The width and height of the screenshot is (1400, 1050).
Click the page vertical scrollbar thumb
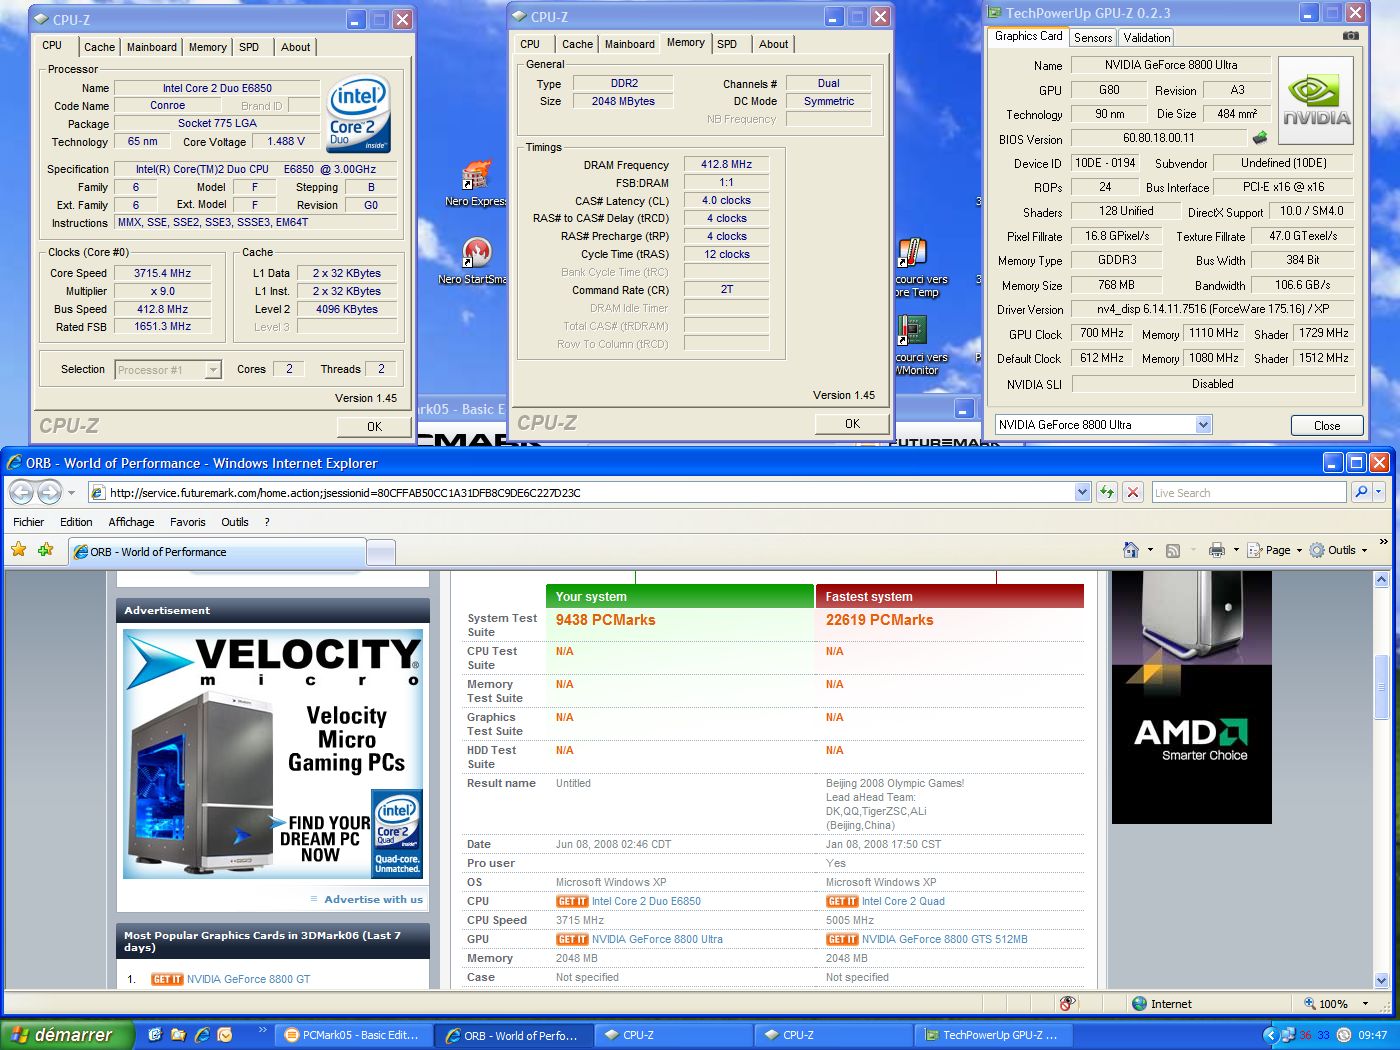pos(1381,687)
